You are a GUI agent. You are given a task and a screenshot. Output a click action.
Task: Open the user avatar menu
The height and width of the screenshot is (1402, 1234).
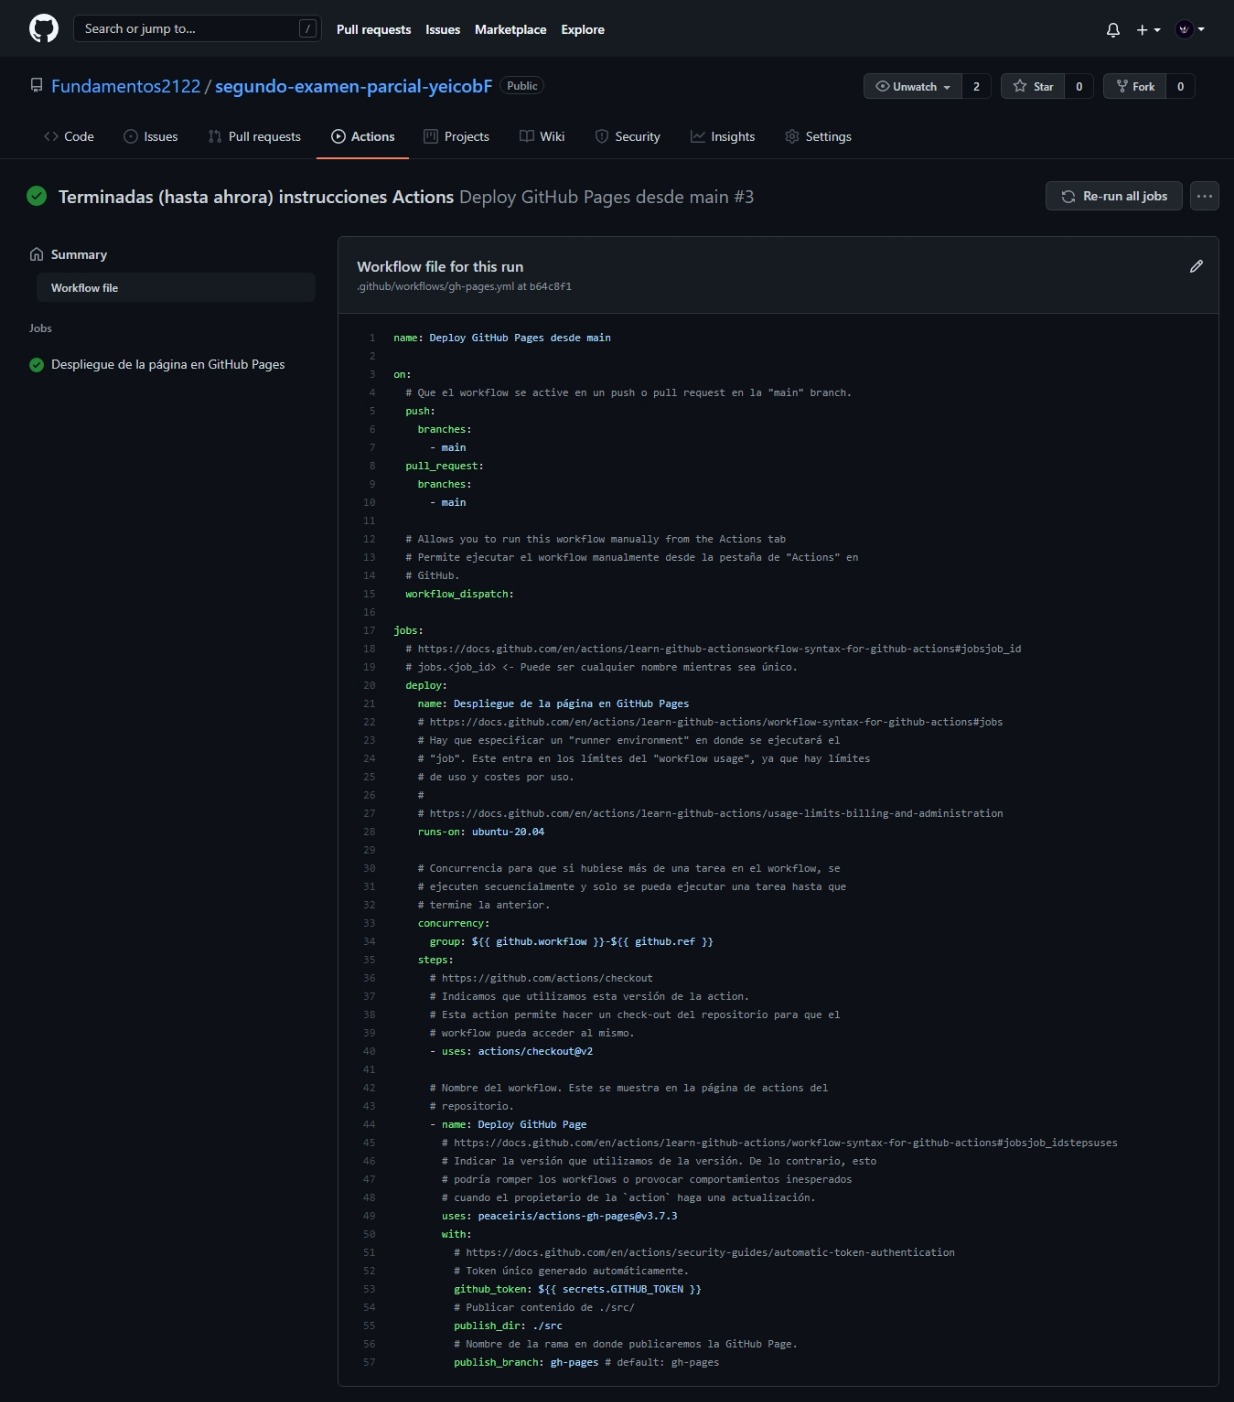pyautogui.click(x=1190, y=30)
